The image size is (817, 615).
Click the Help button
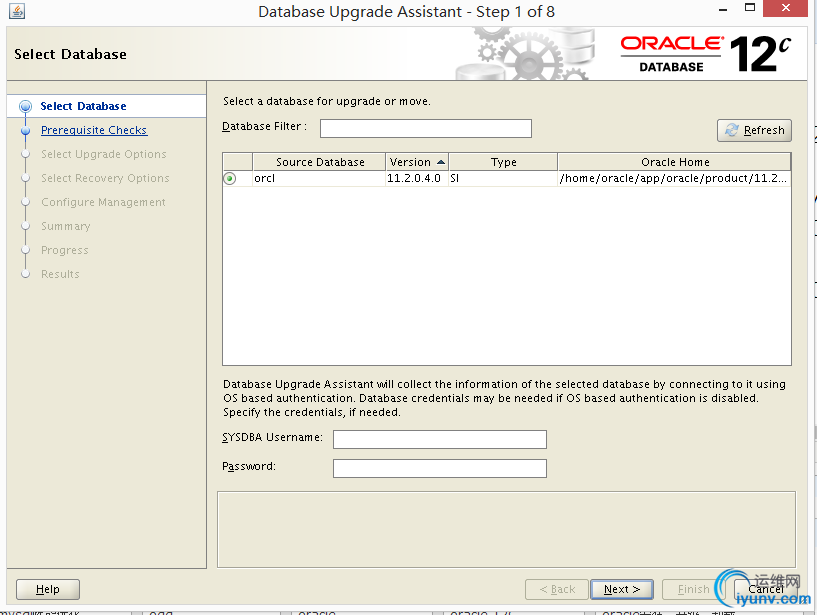[x=48, y=589]
